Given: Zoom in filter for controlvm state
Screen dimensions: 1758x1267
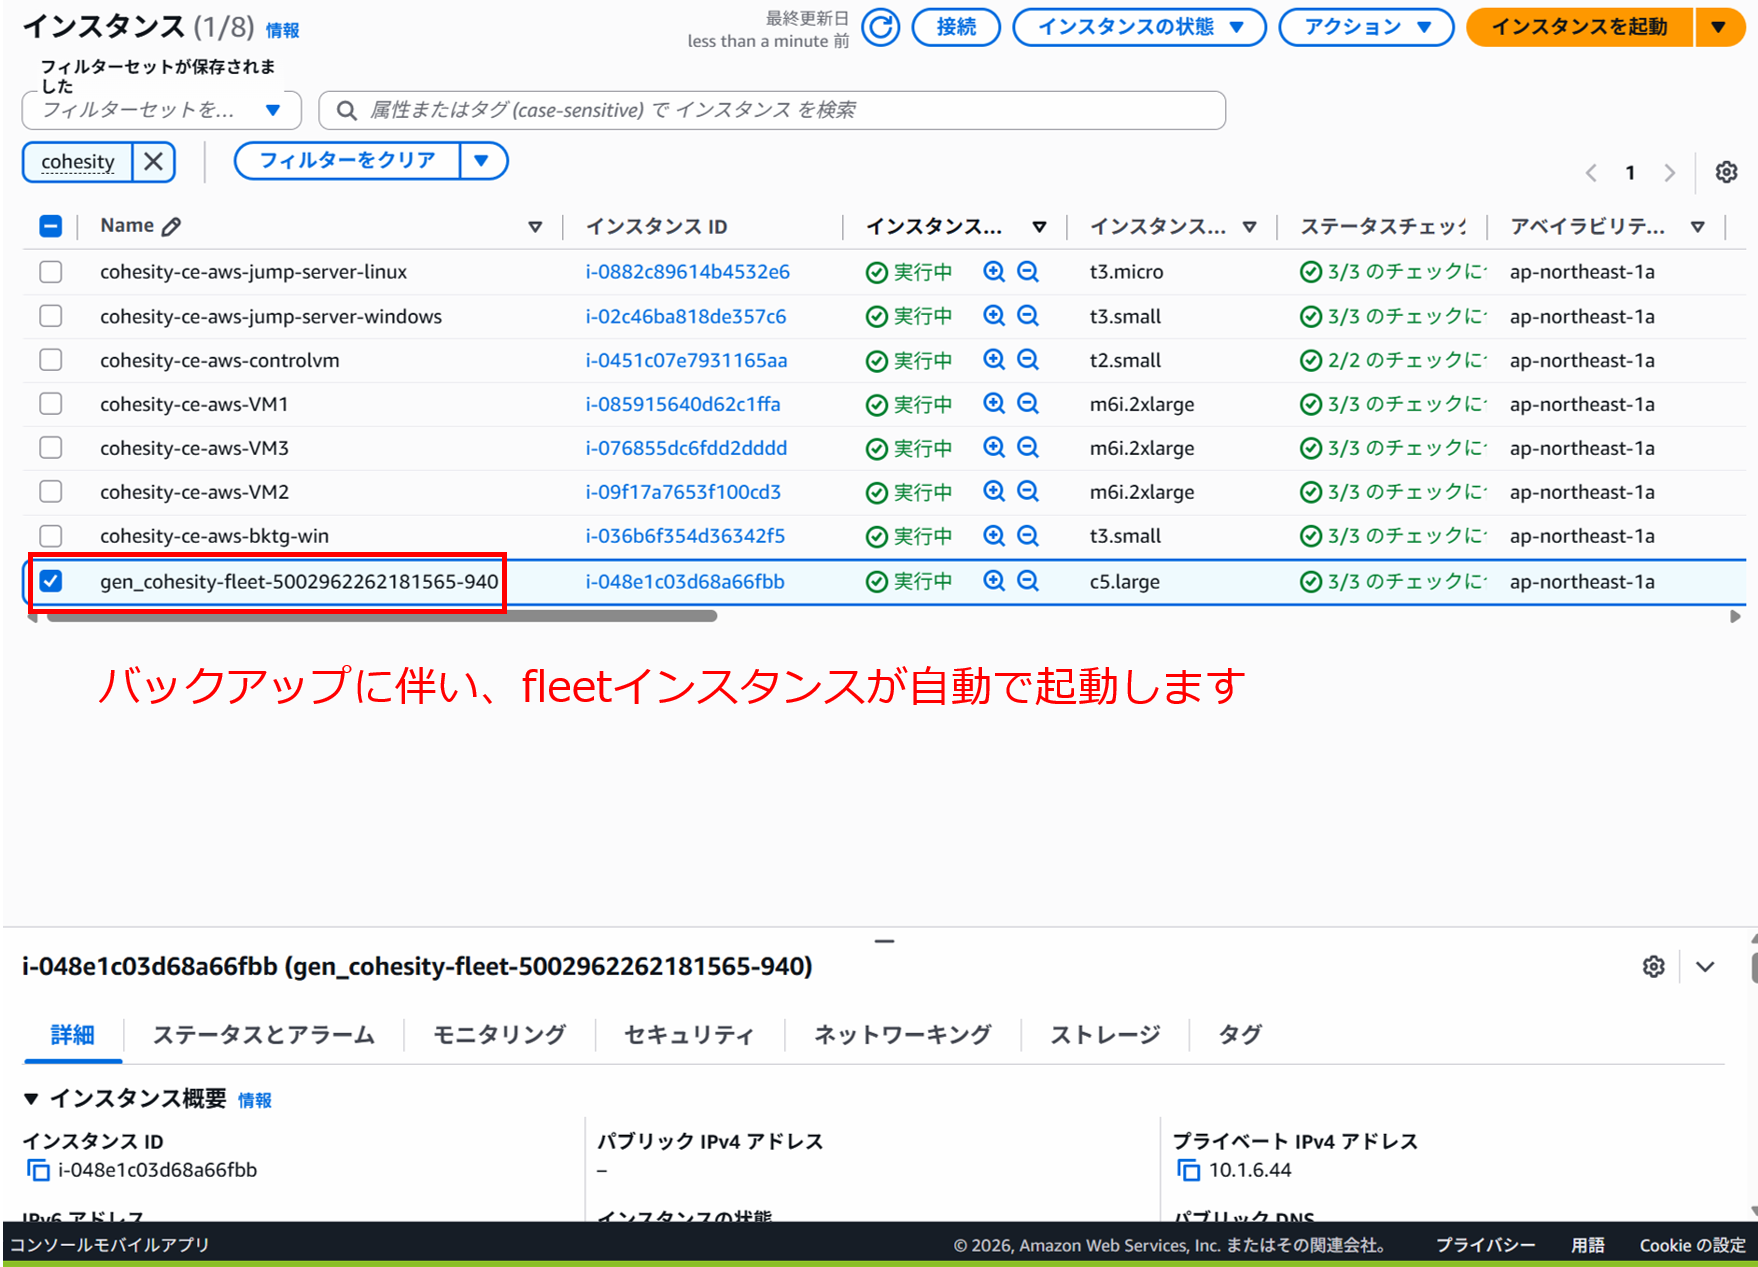Looking at the screenshot, I should tap(994, 360).
